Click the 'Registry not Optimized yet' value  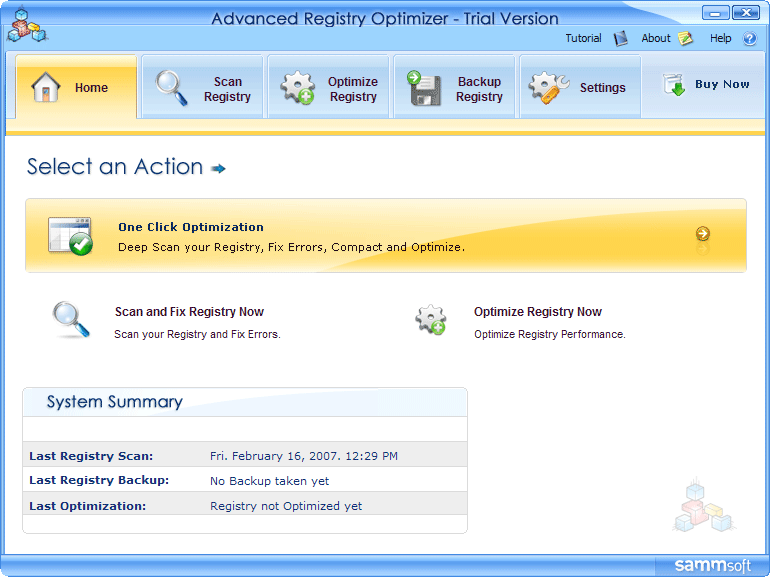(x=286, y=506)
